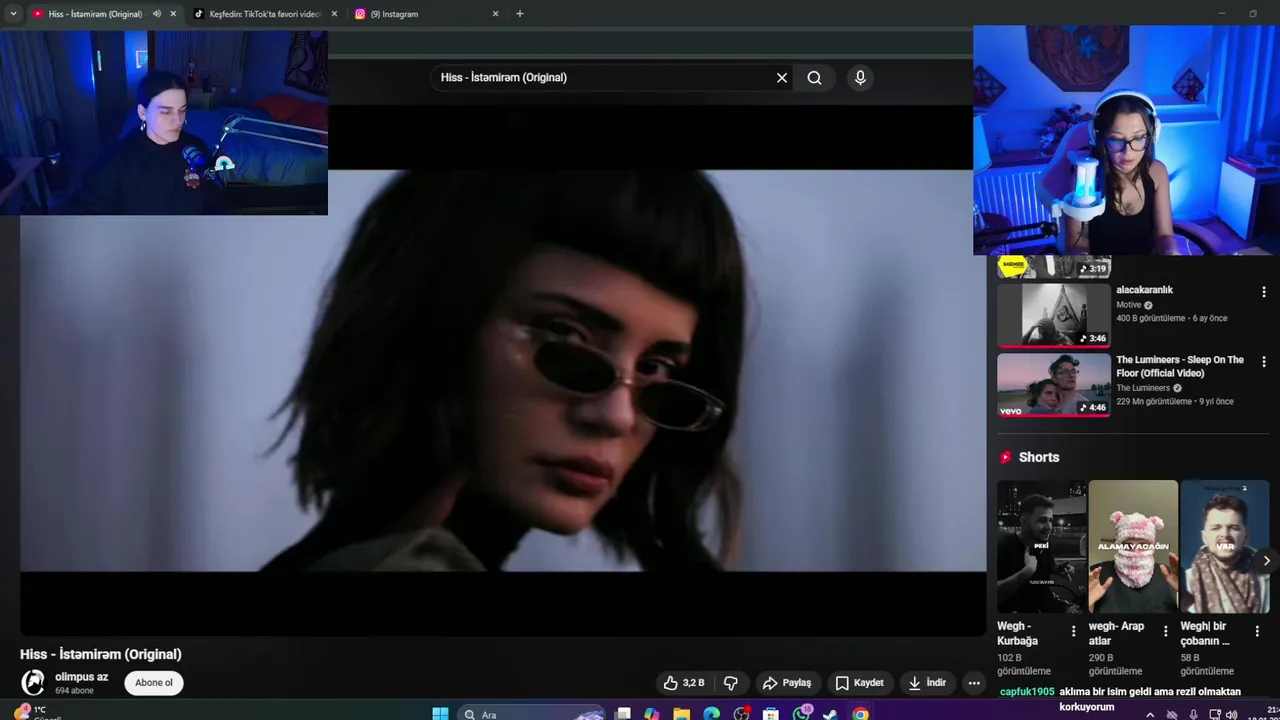Open a new Chrome tab with the plus button
This screenshot has height=720, width=1280.
[x=519, y=14]
